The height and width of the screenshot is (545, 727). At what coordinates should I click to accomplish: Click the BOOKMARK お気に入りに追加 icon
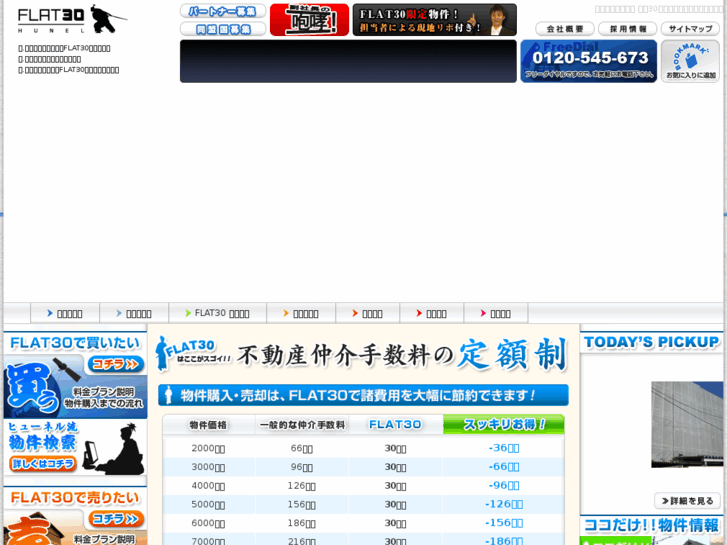(690, 61)
